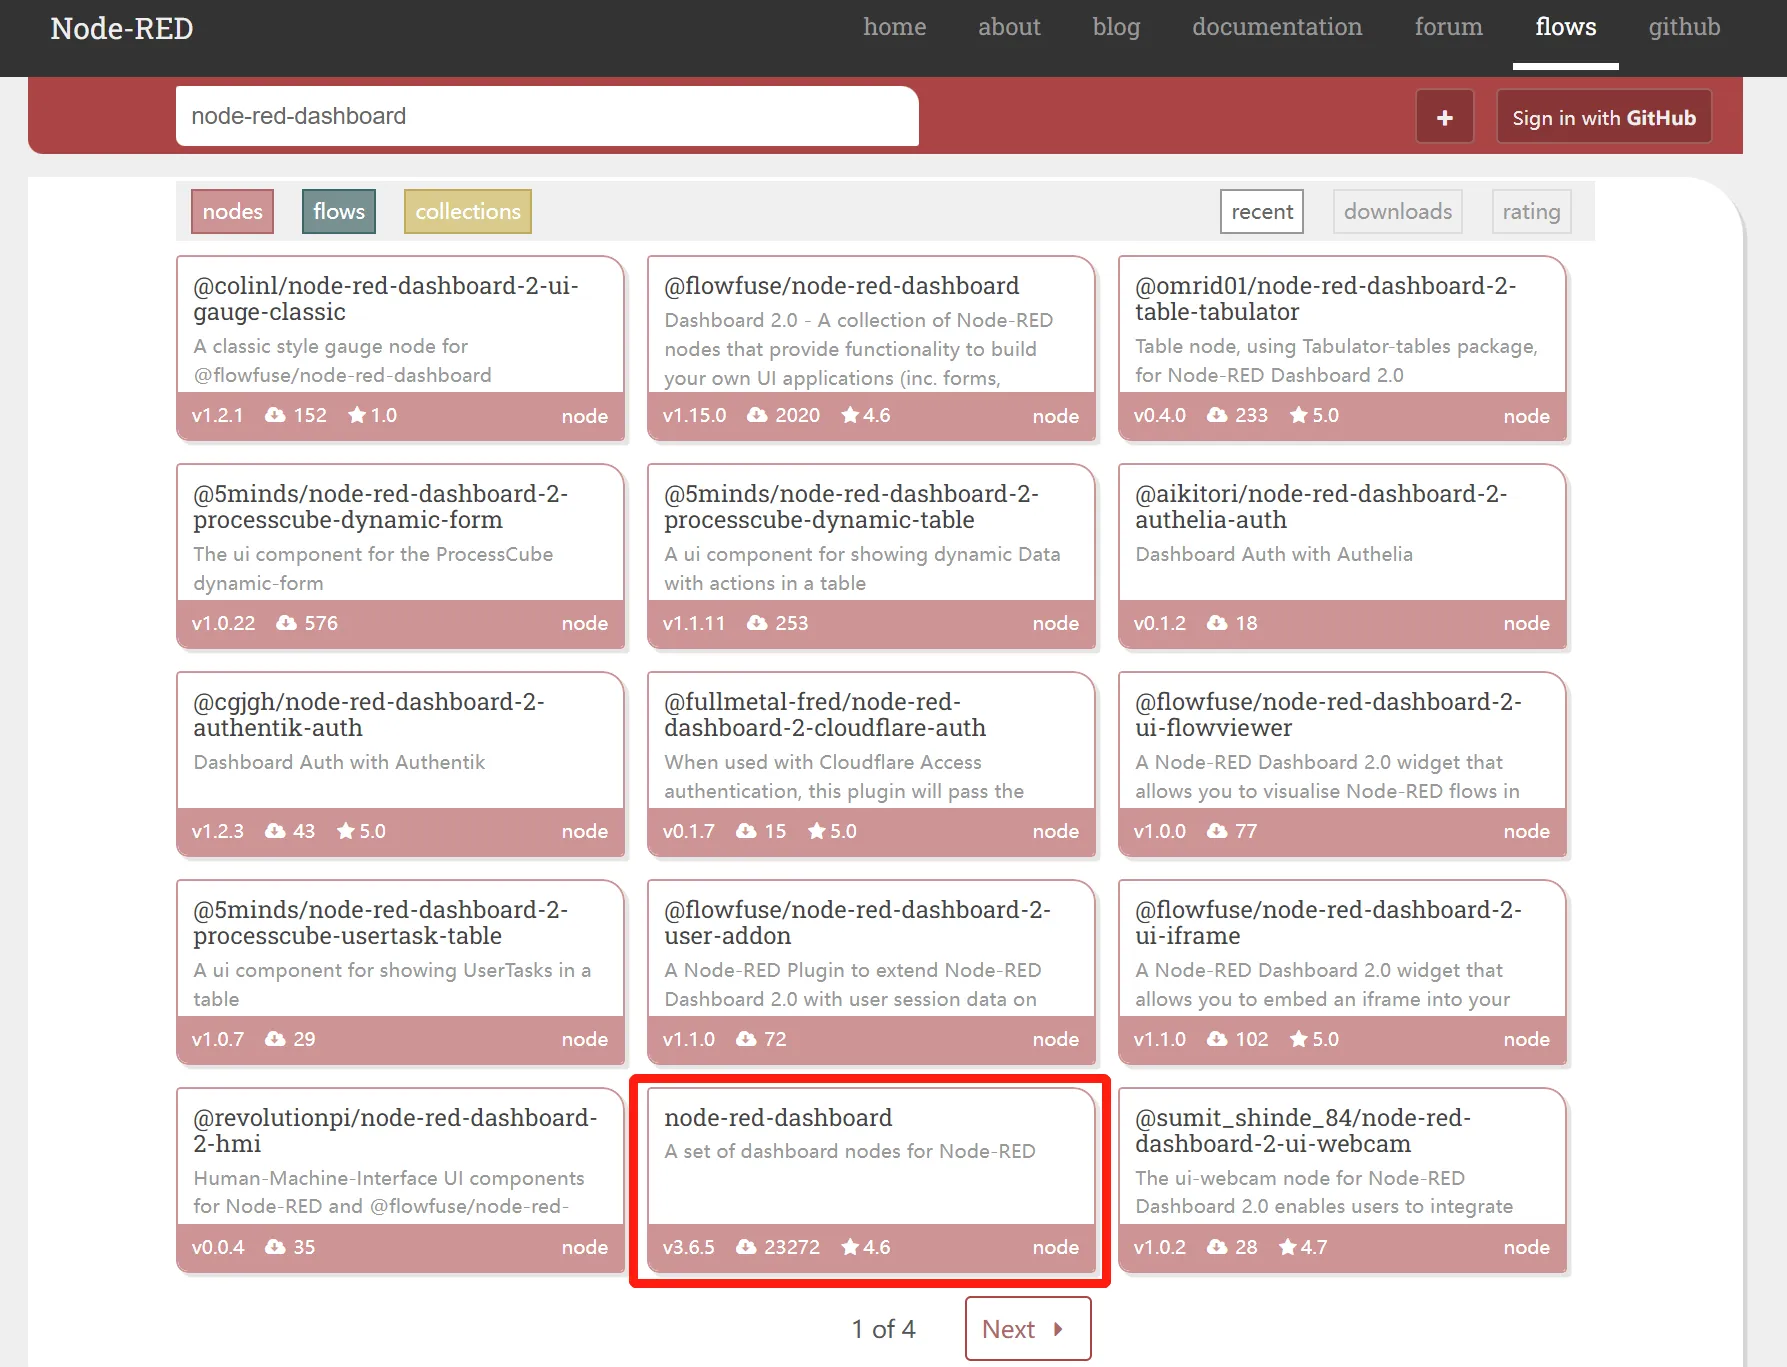Open the blog page

pos(1116,27)
